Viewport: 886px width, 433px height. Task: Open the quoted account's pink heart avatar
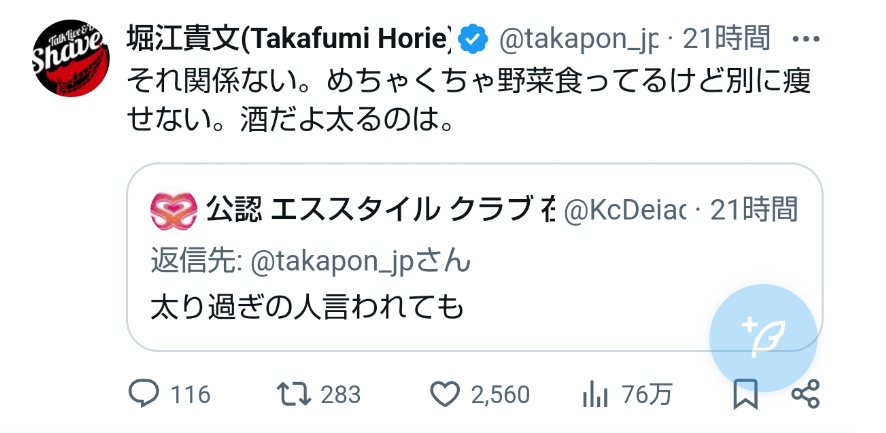click(x=174, y=211)
